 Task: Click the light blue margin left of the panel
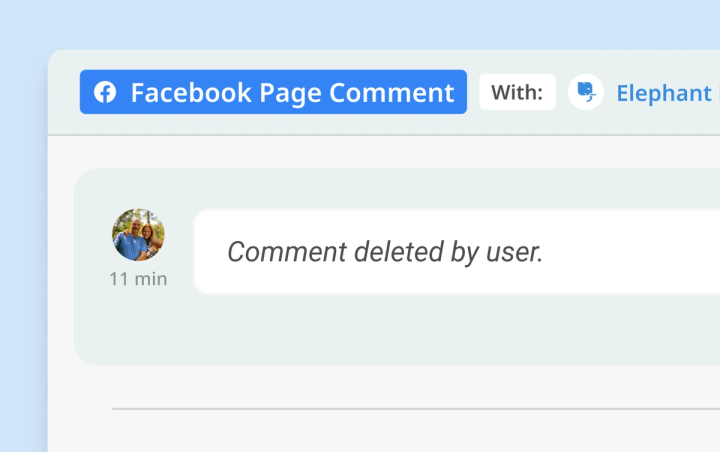pos(23,250)
